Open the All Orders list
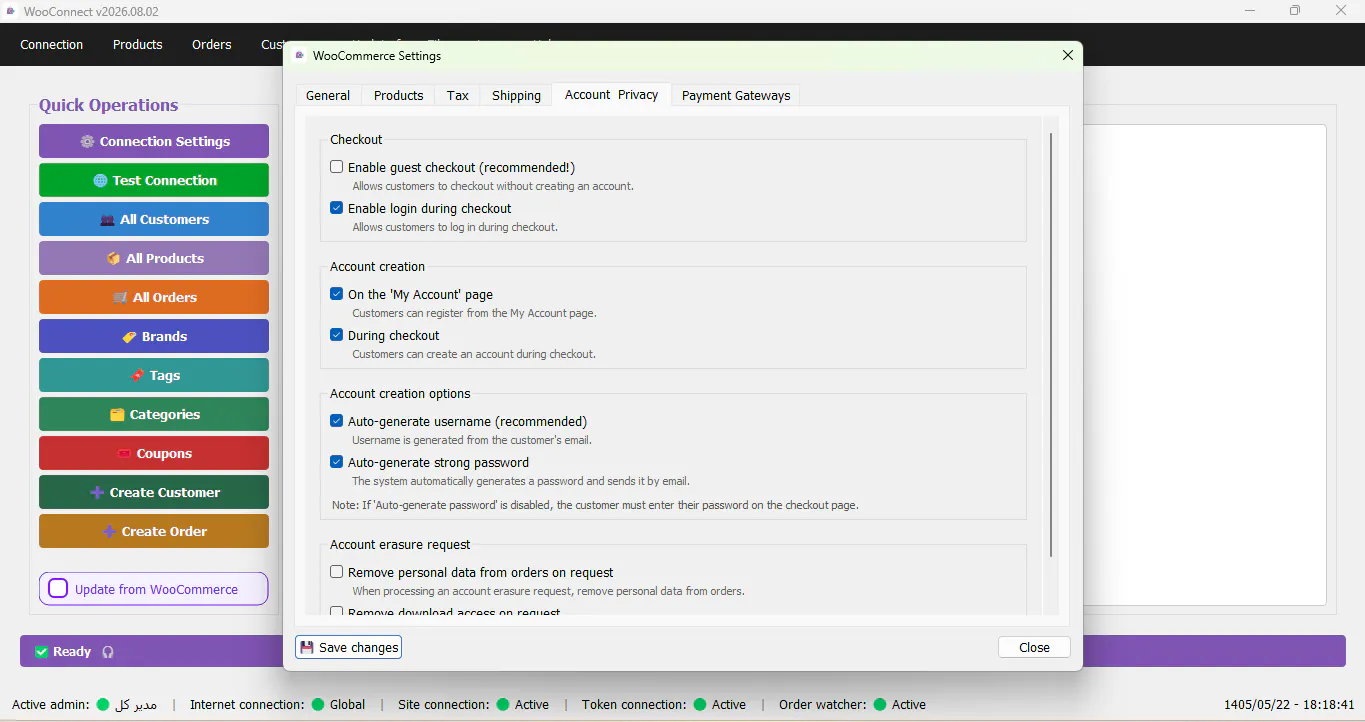 154,297
